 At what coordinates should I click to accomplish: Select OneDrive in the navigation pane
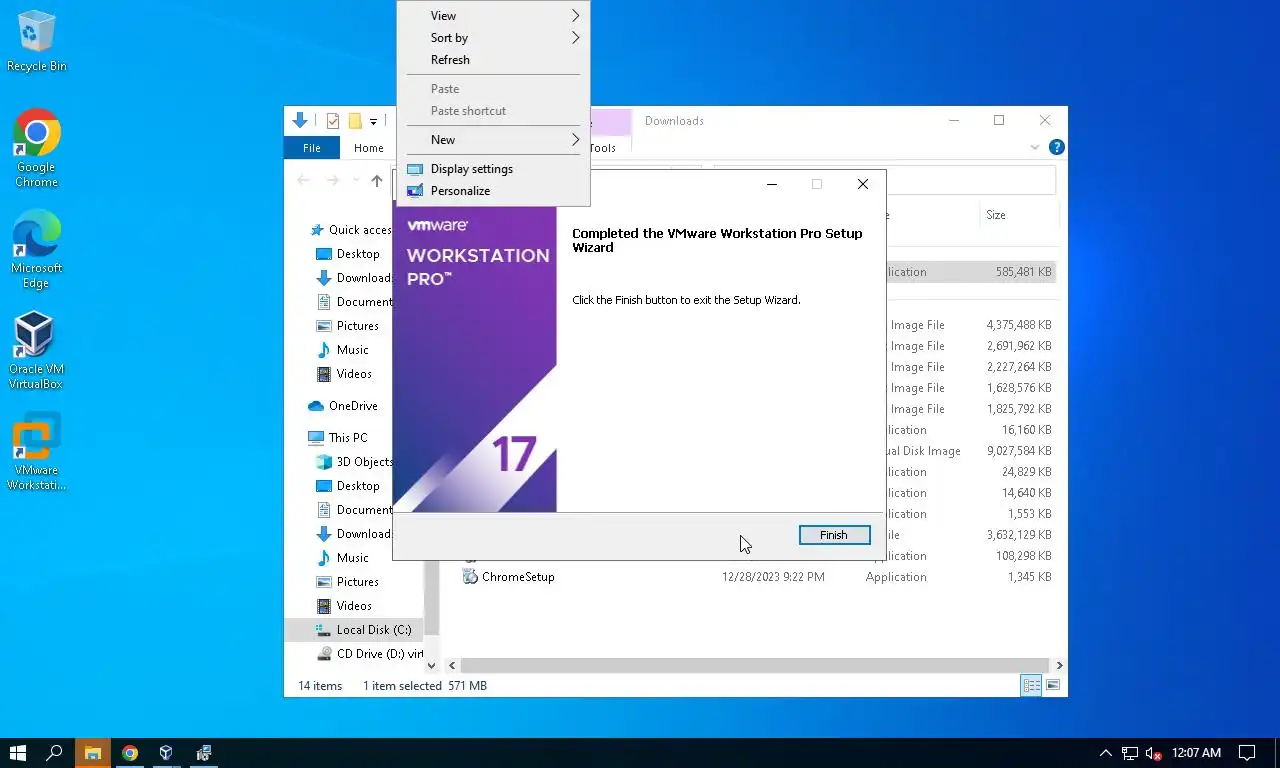tap(343, 406)
